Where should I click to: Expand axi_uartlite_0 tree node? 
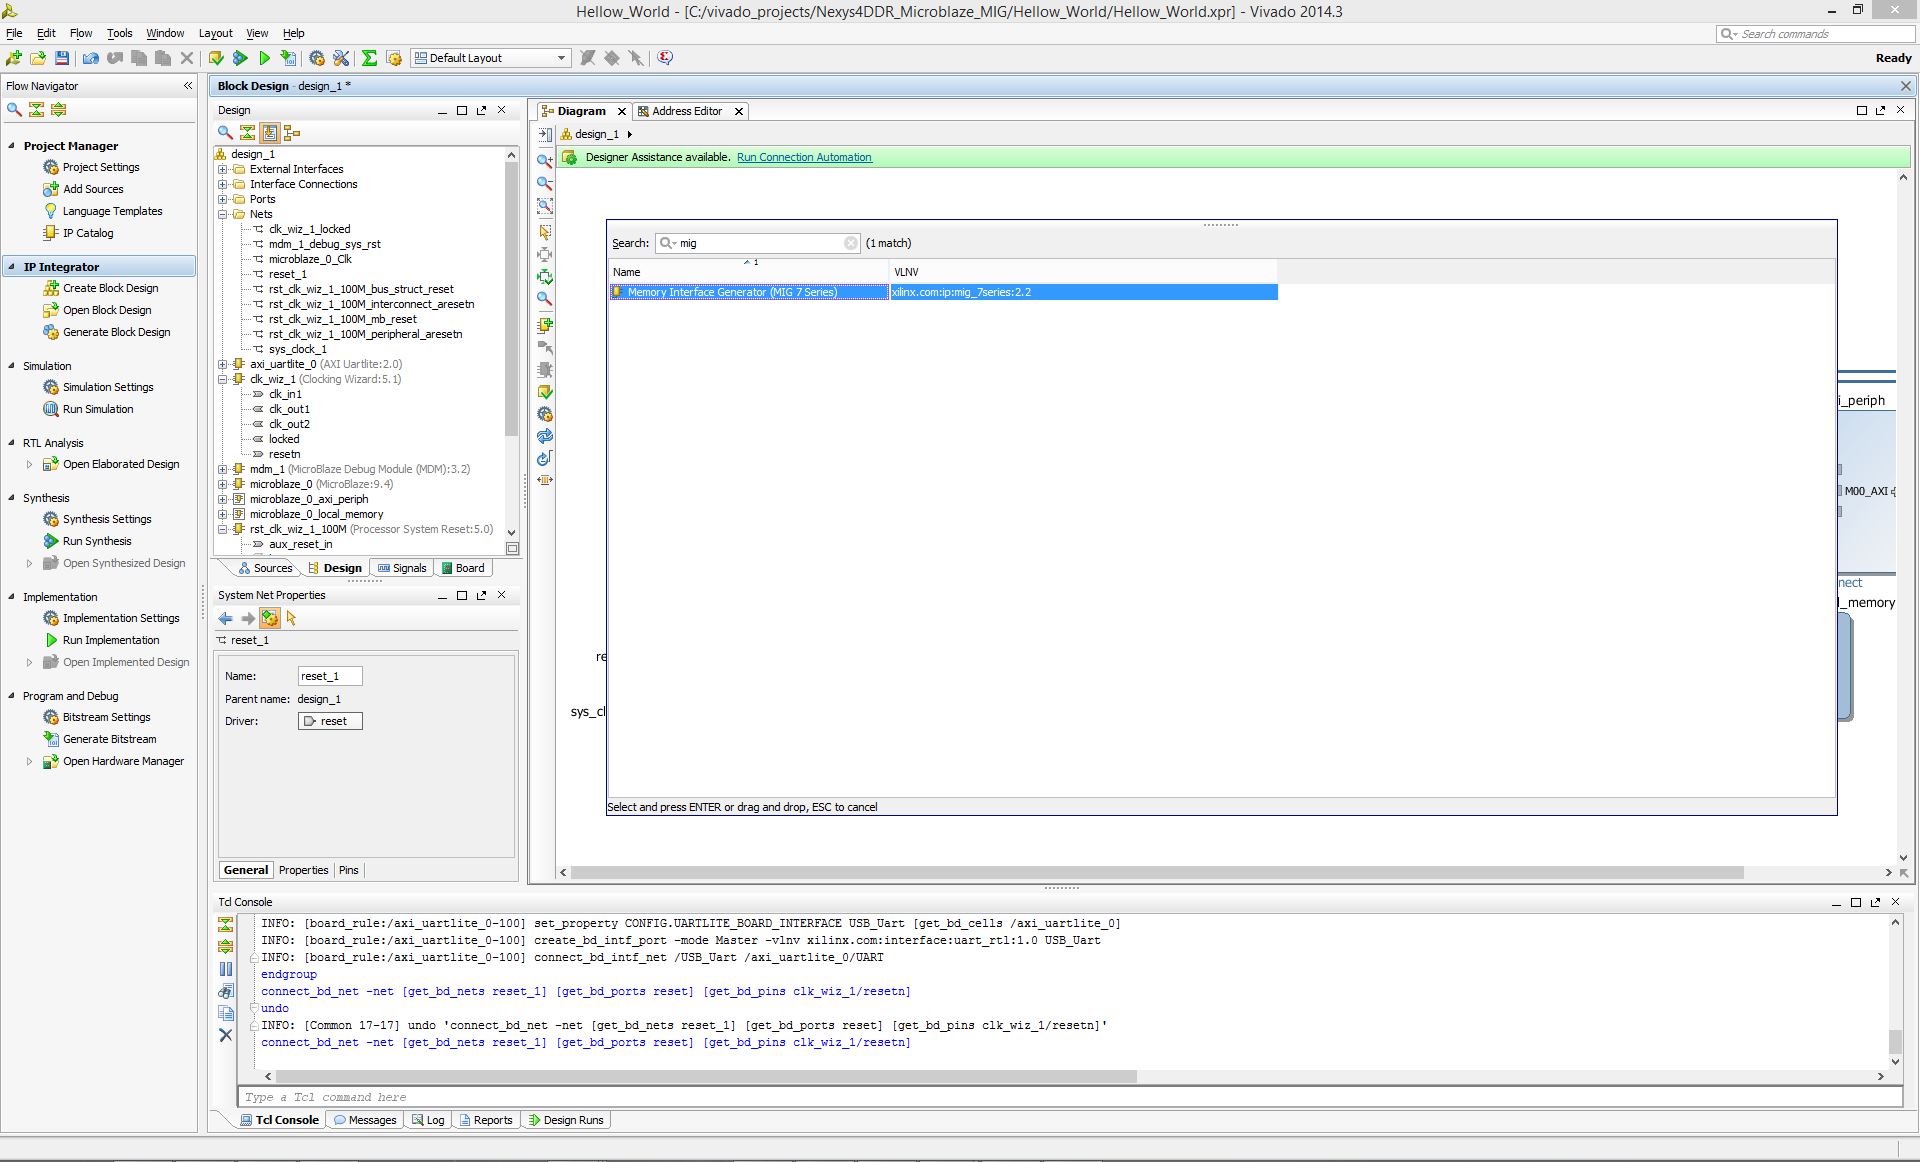(223, 364)
